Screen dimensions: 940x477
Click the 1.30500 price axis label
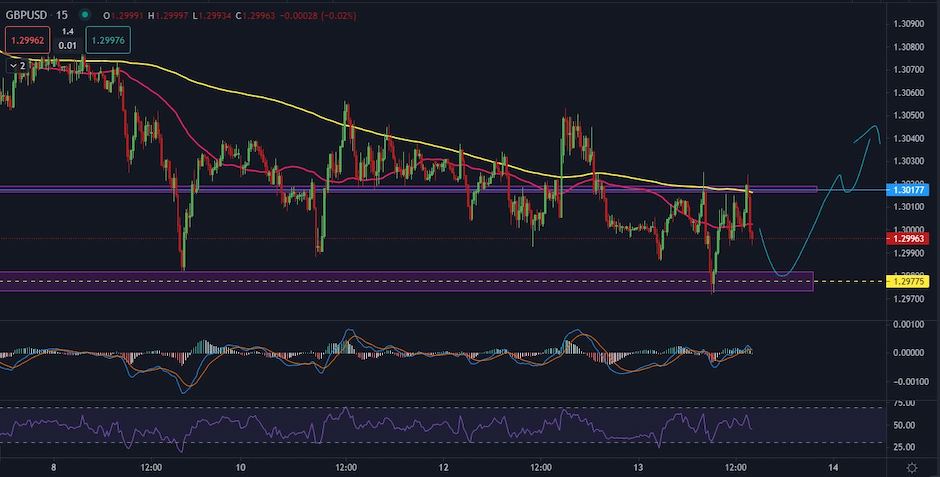click(907, 116)
